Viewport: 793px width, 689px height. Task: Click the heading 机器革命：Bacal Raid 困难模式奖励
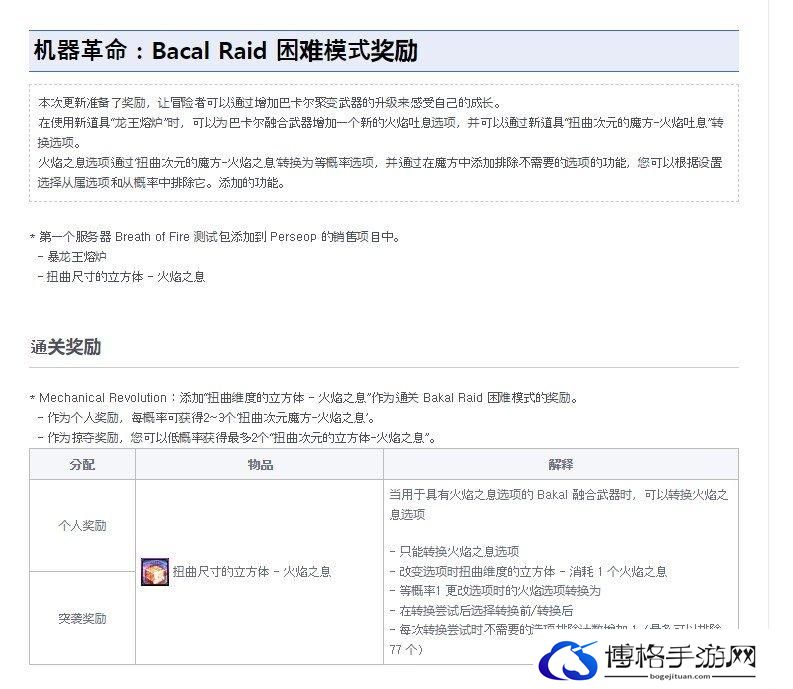[226, 51]
